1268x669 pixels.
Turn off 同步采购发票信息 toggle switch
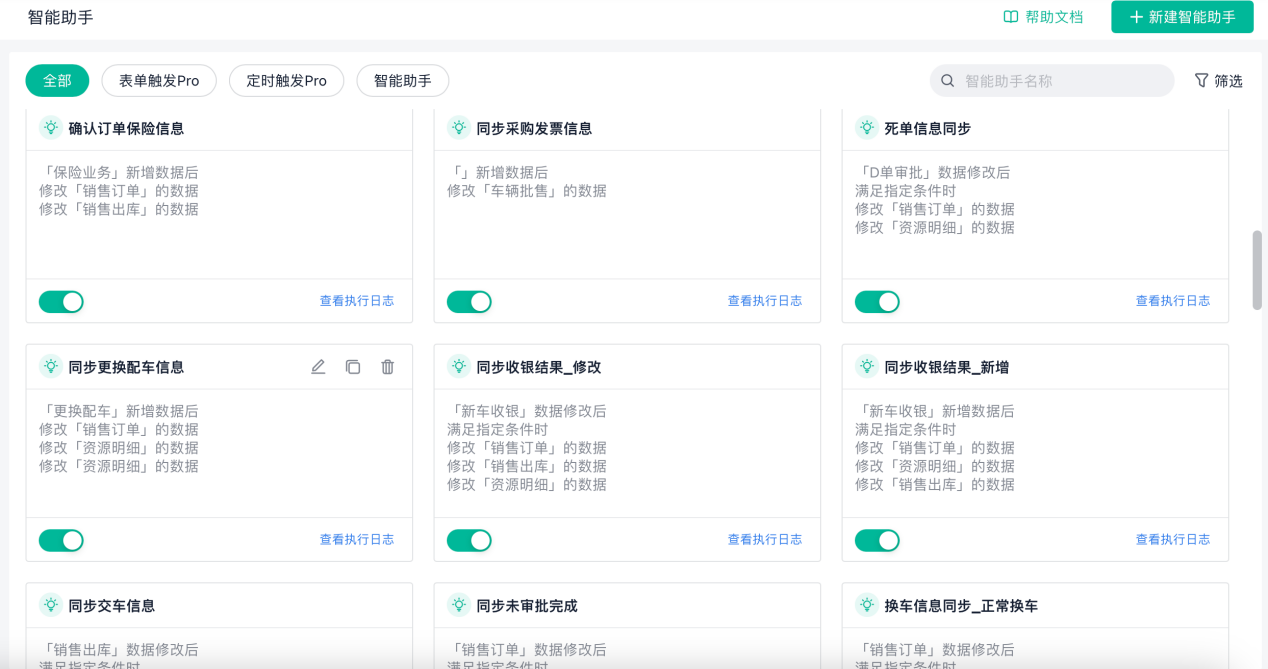pyautogui.click(x=469, y=302)
